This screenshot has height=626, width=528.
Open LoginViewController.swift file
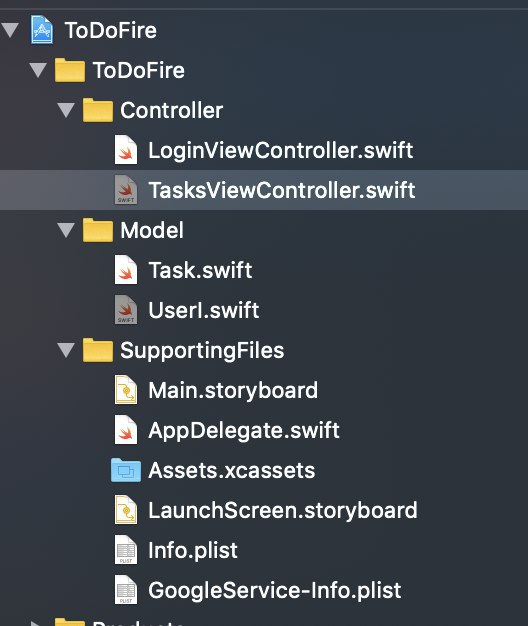pos(281,150)
